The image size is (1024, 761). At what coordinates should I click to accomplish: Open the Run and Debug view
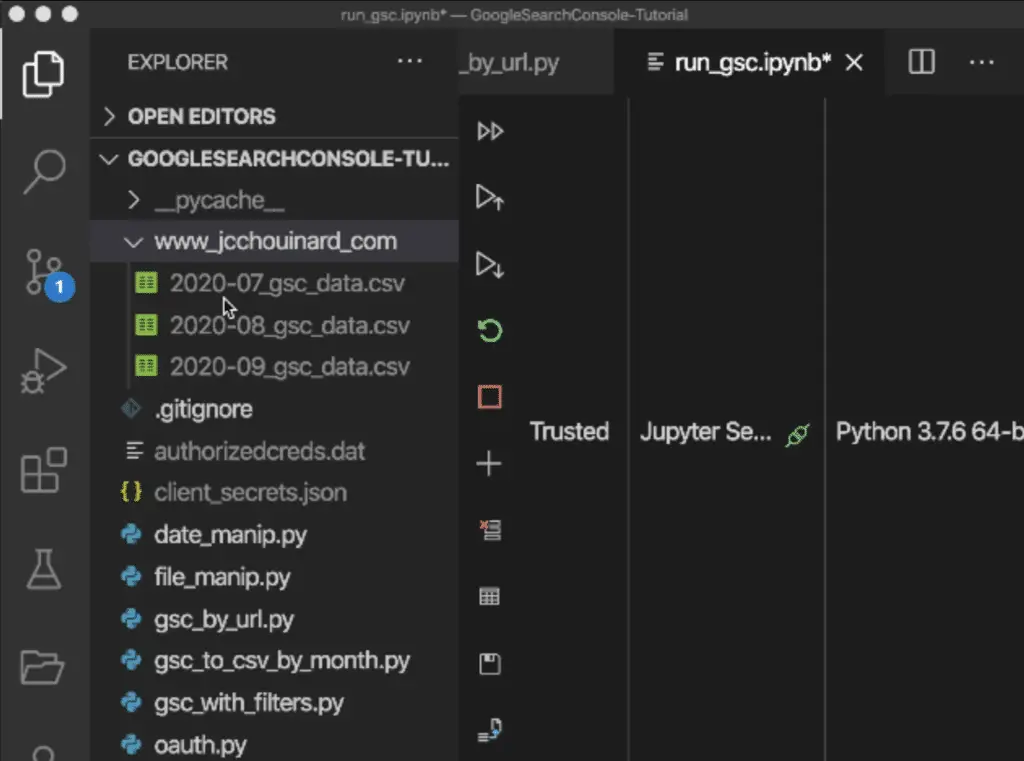[43, 370]
